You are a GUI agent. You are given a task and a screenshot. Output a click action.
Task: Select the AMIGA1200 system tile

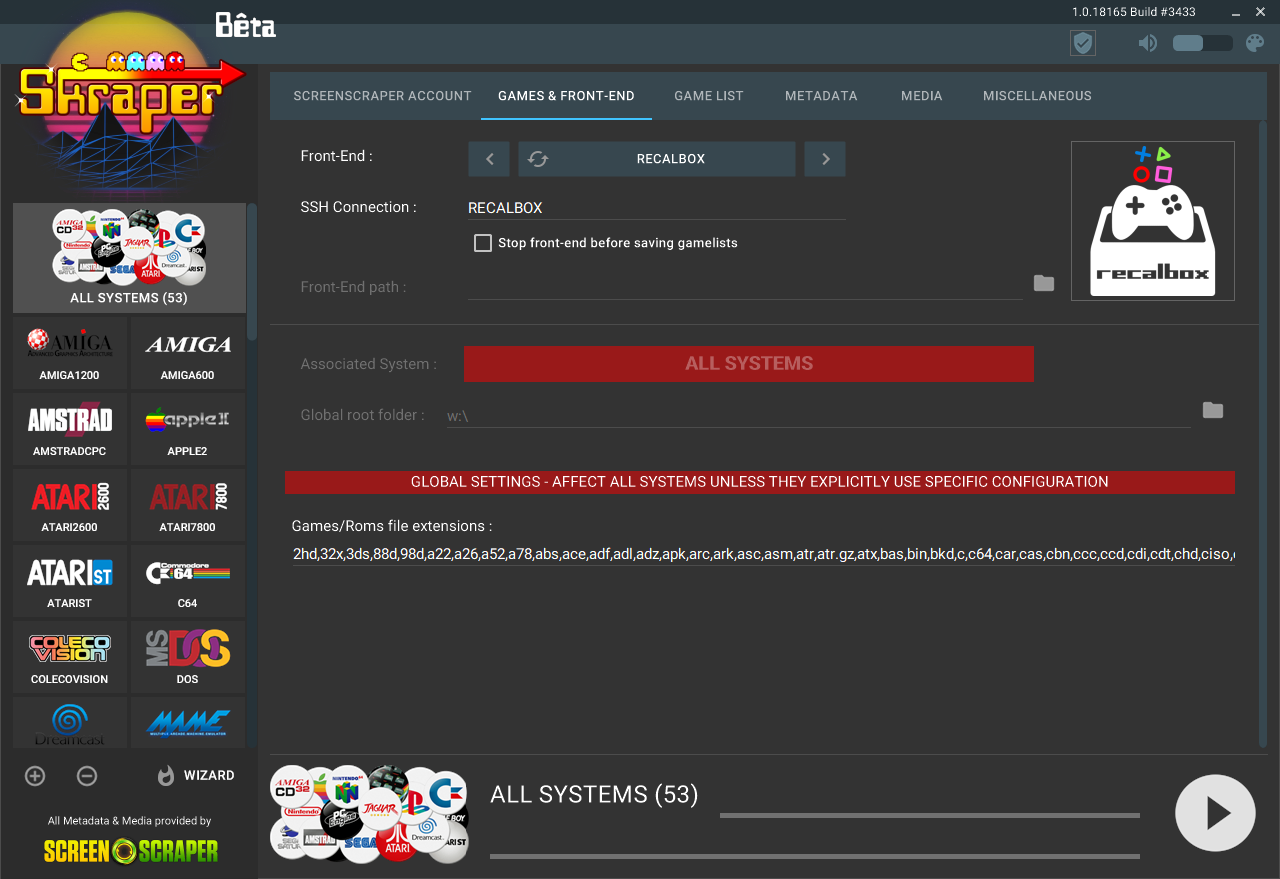pyautogui.click(x=70, y=354)
